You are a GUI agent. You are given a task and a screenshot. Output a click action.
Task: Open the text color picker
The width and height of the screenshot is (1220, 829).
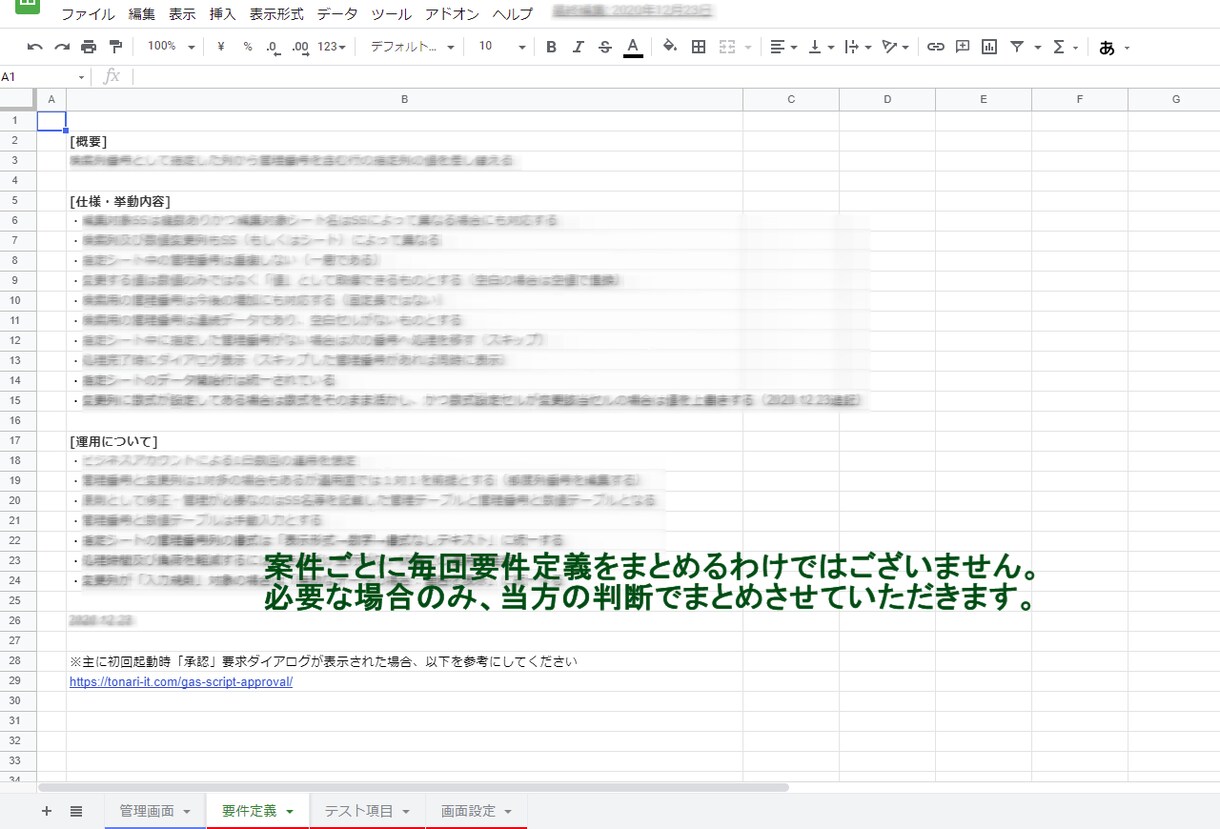[632, 47]
